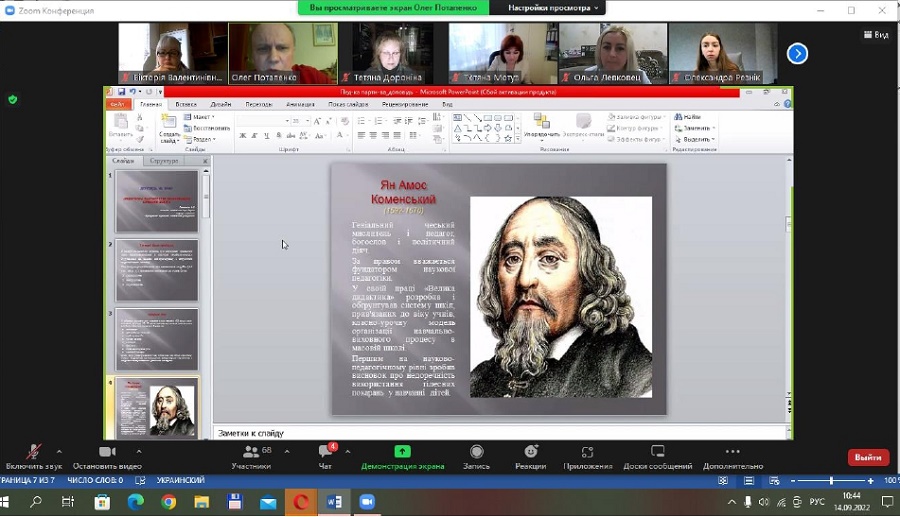Show next participants with blue arrow
This screenshot has width=900, height=517.
(x=797, y=53)
